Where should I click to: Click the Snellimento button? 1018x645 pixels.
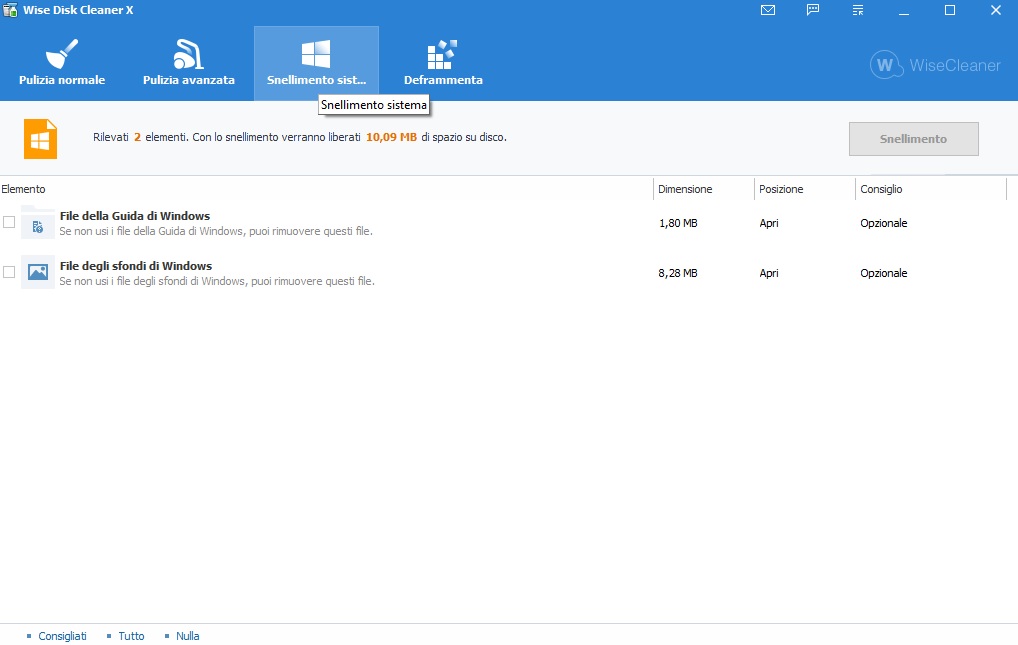click(913, 138)
